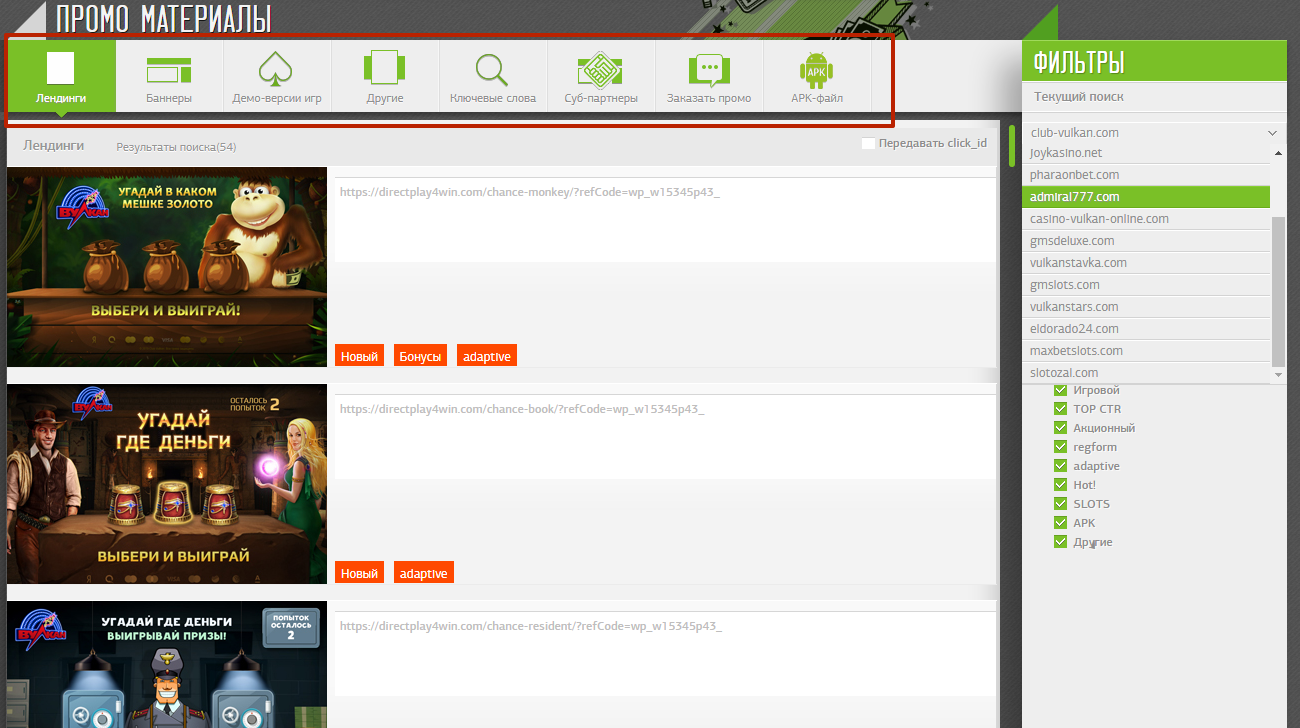Toggle the TOP CTR filter checkbox
The height and width of the screenshot is (728, 1300).
pos(1061,409)
